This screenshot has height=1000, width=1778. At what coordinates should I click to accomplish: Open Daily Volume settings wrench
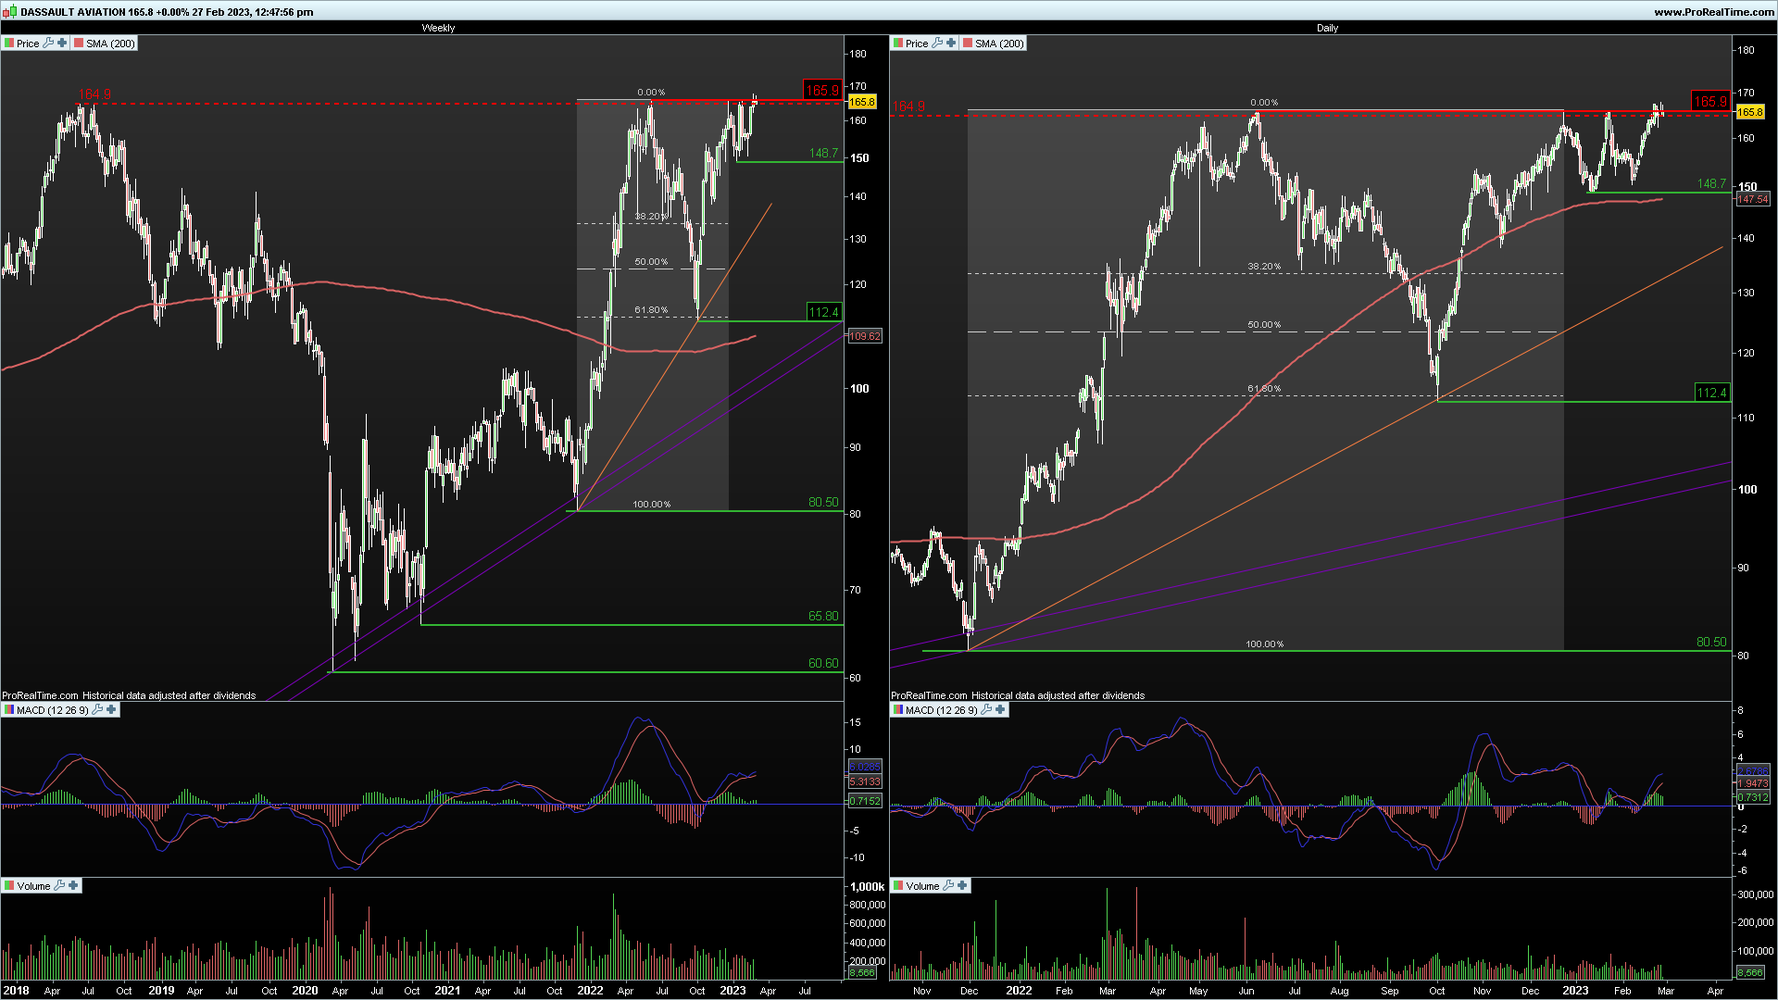point(948,885)
